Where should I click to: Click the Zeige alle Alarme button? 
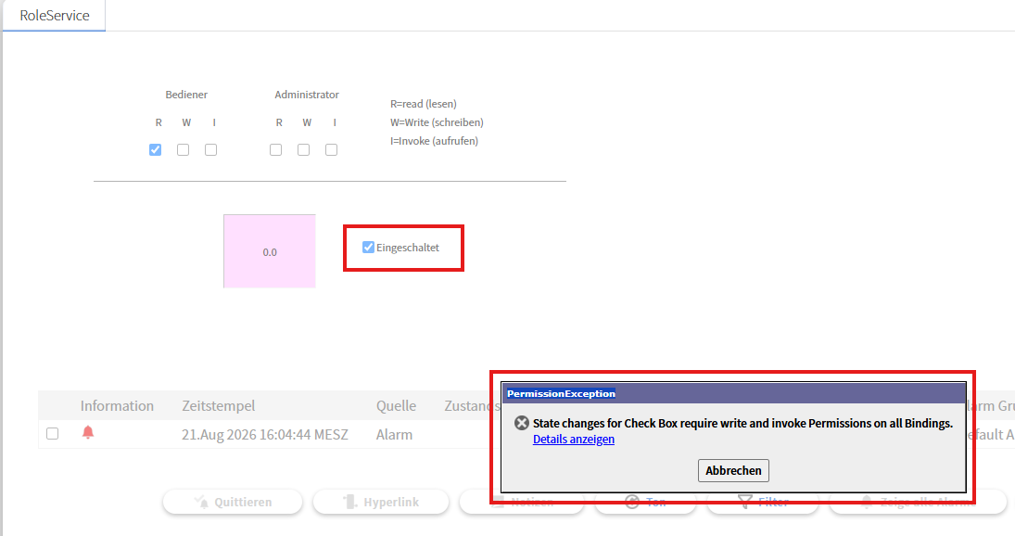pyautogui.click(x=918, y=502)
